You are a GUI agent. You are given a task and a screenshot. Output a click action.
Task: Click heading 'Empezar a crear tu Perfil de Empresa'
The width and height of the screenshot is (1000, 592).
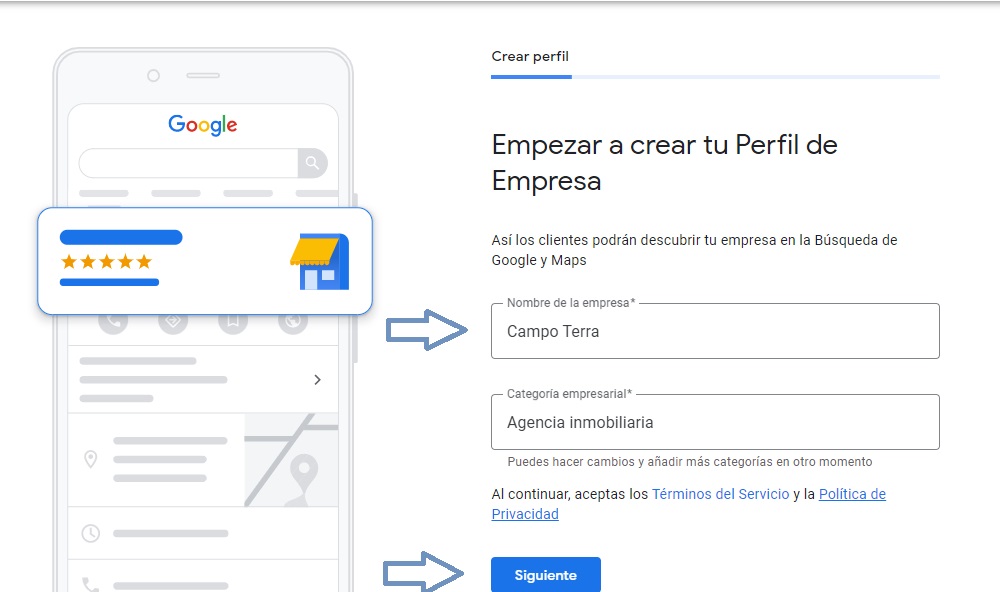tap(665, 163)
